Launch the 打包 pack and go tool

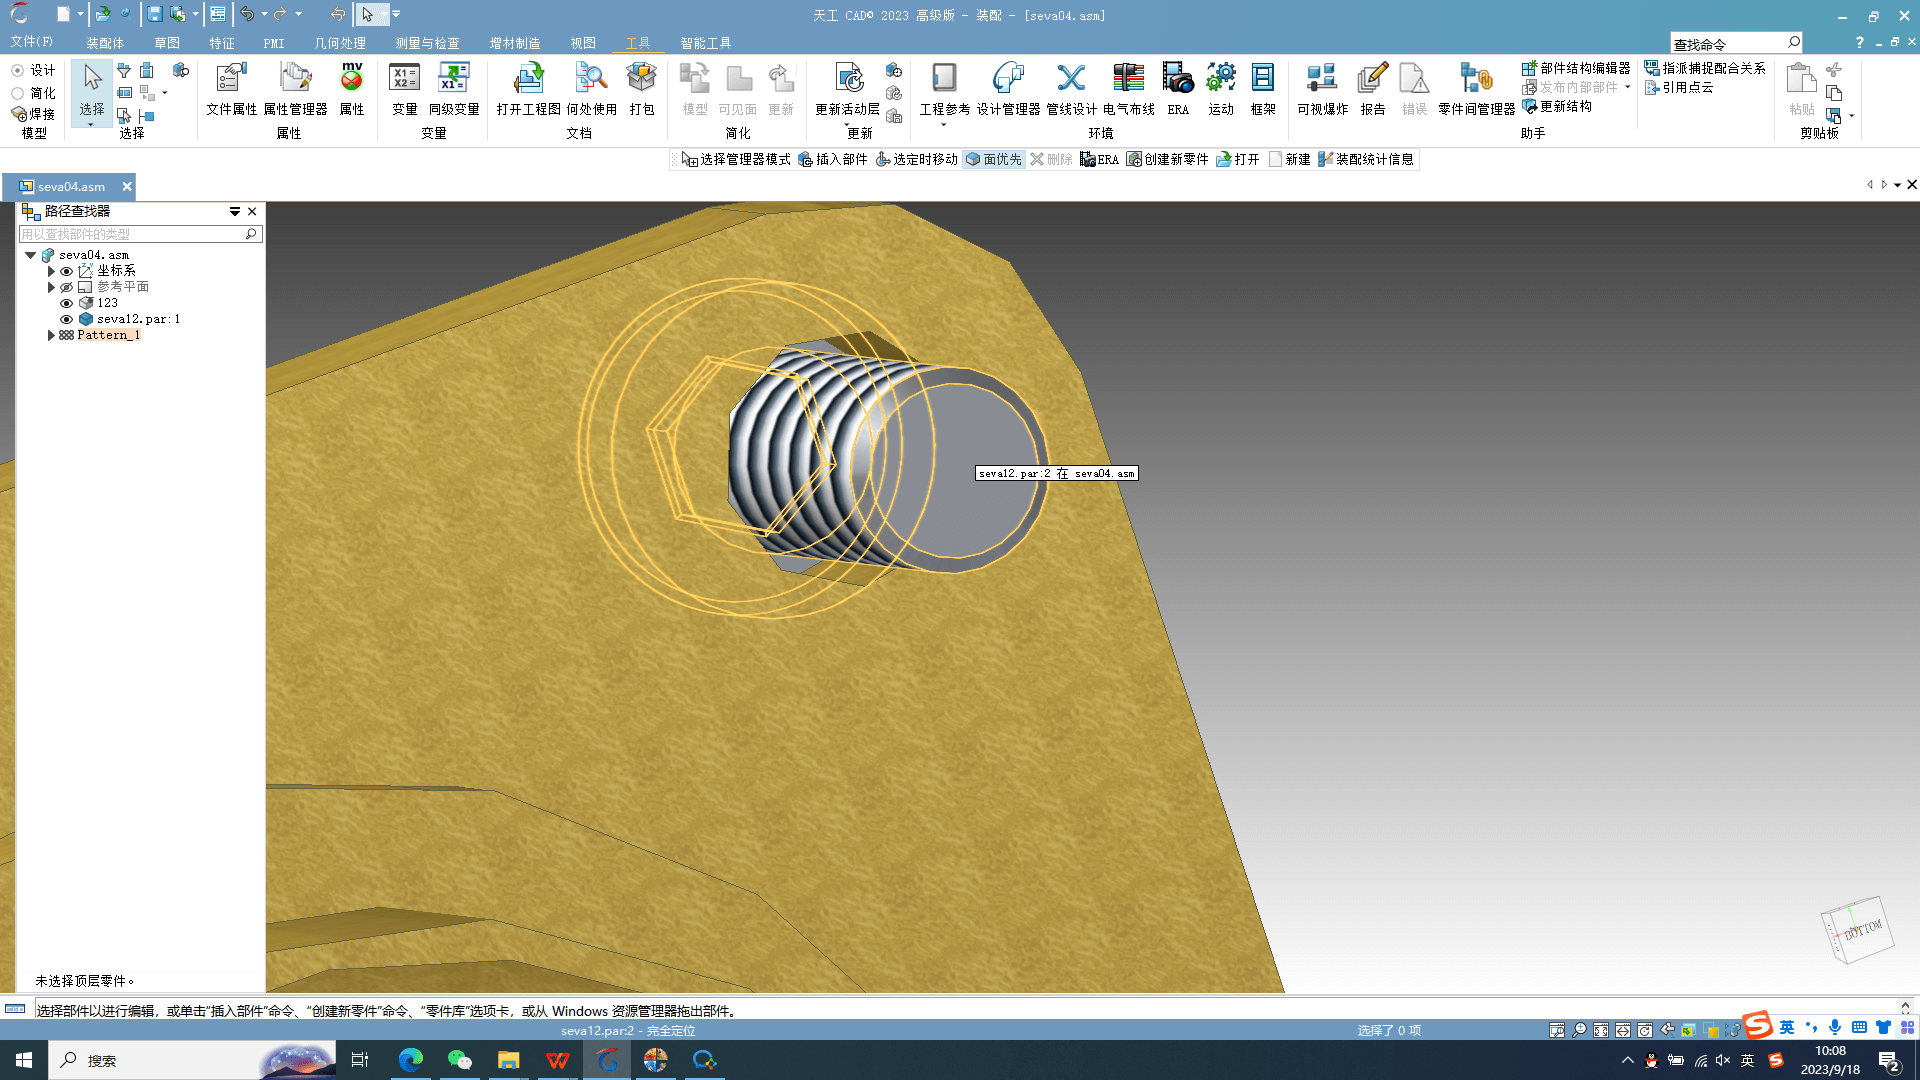click(641, 88)
